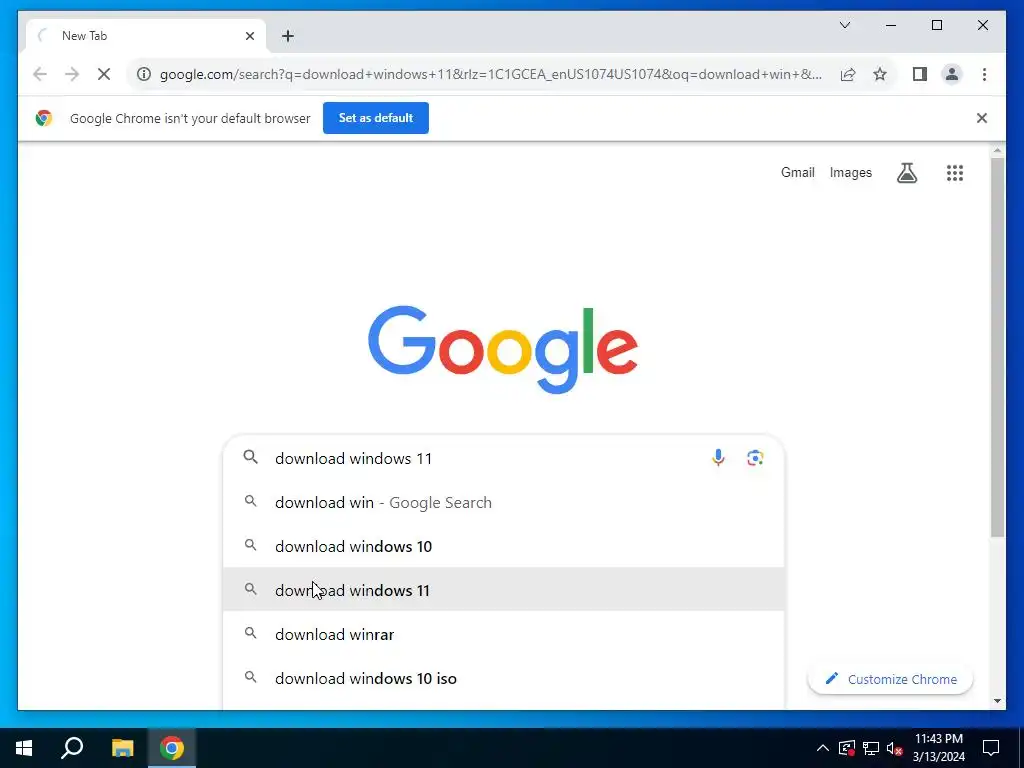This screenshot has height=768, width=1024.
Task: Open the Google apps grid
Action: 954,172
